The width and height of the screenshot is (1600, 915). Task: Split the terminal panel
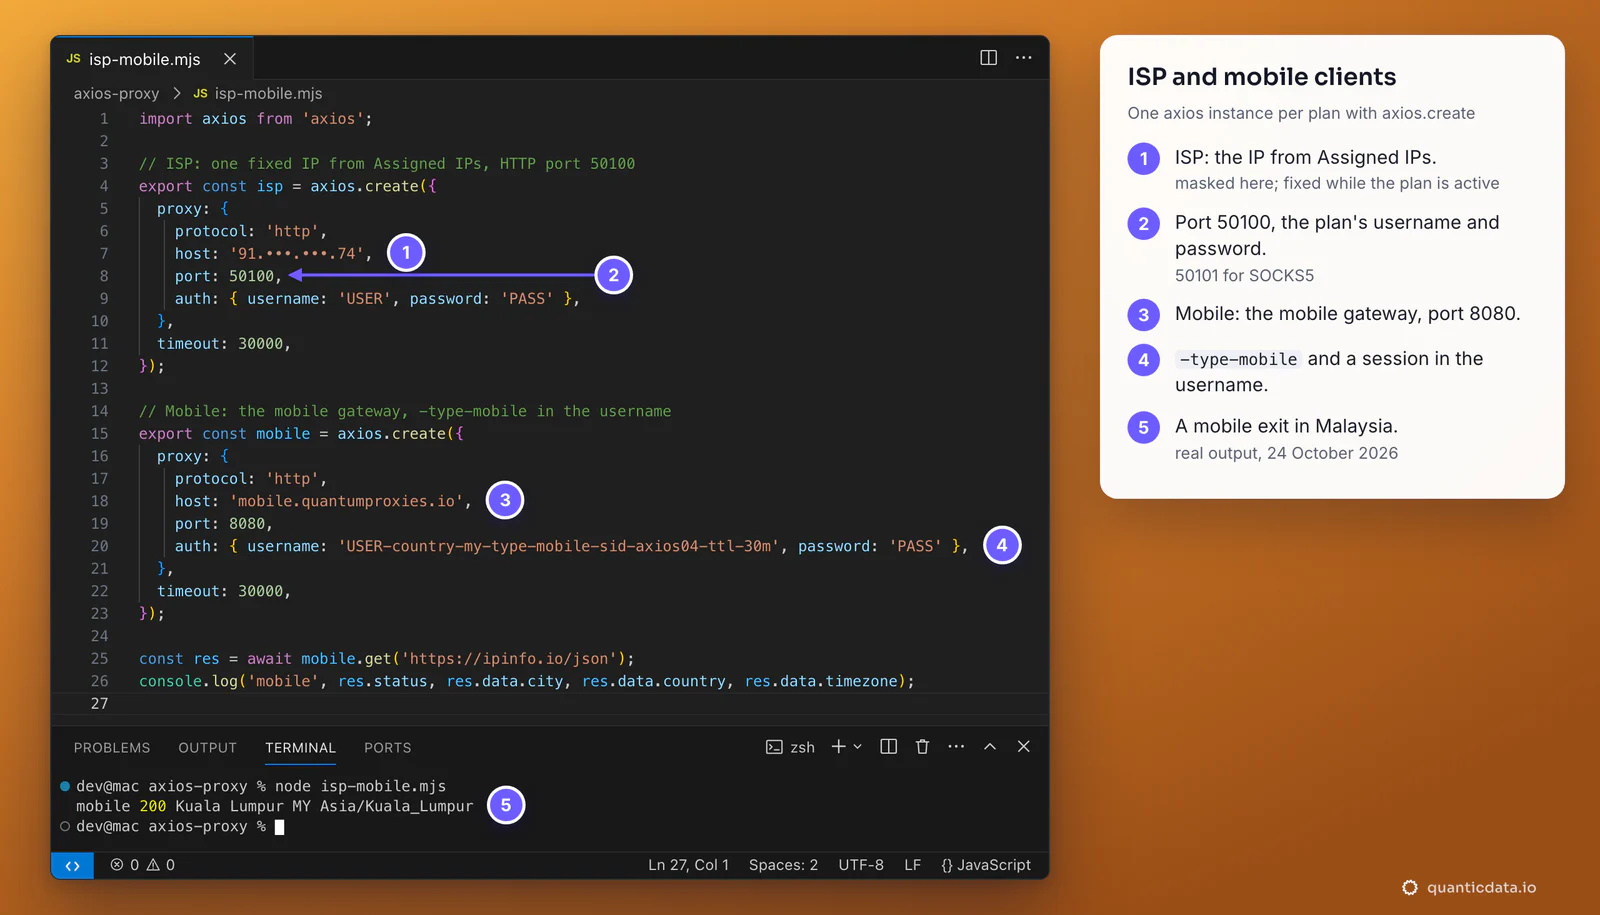pyautogui.click(x=888, y=747)
